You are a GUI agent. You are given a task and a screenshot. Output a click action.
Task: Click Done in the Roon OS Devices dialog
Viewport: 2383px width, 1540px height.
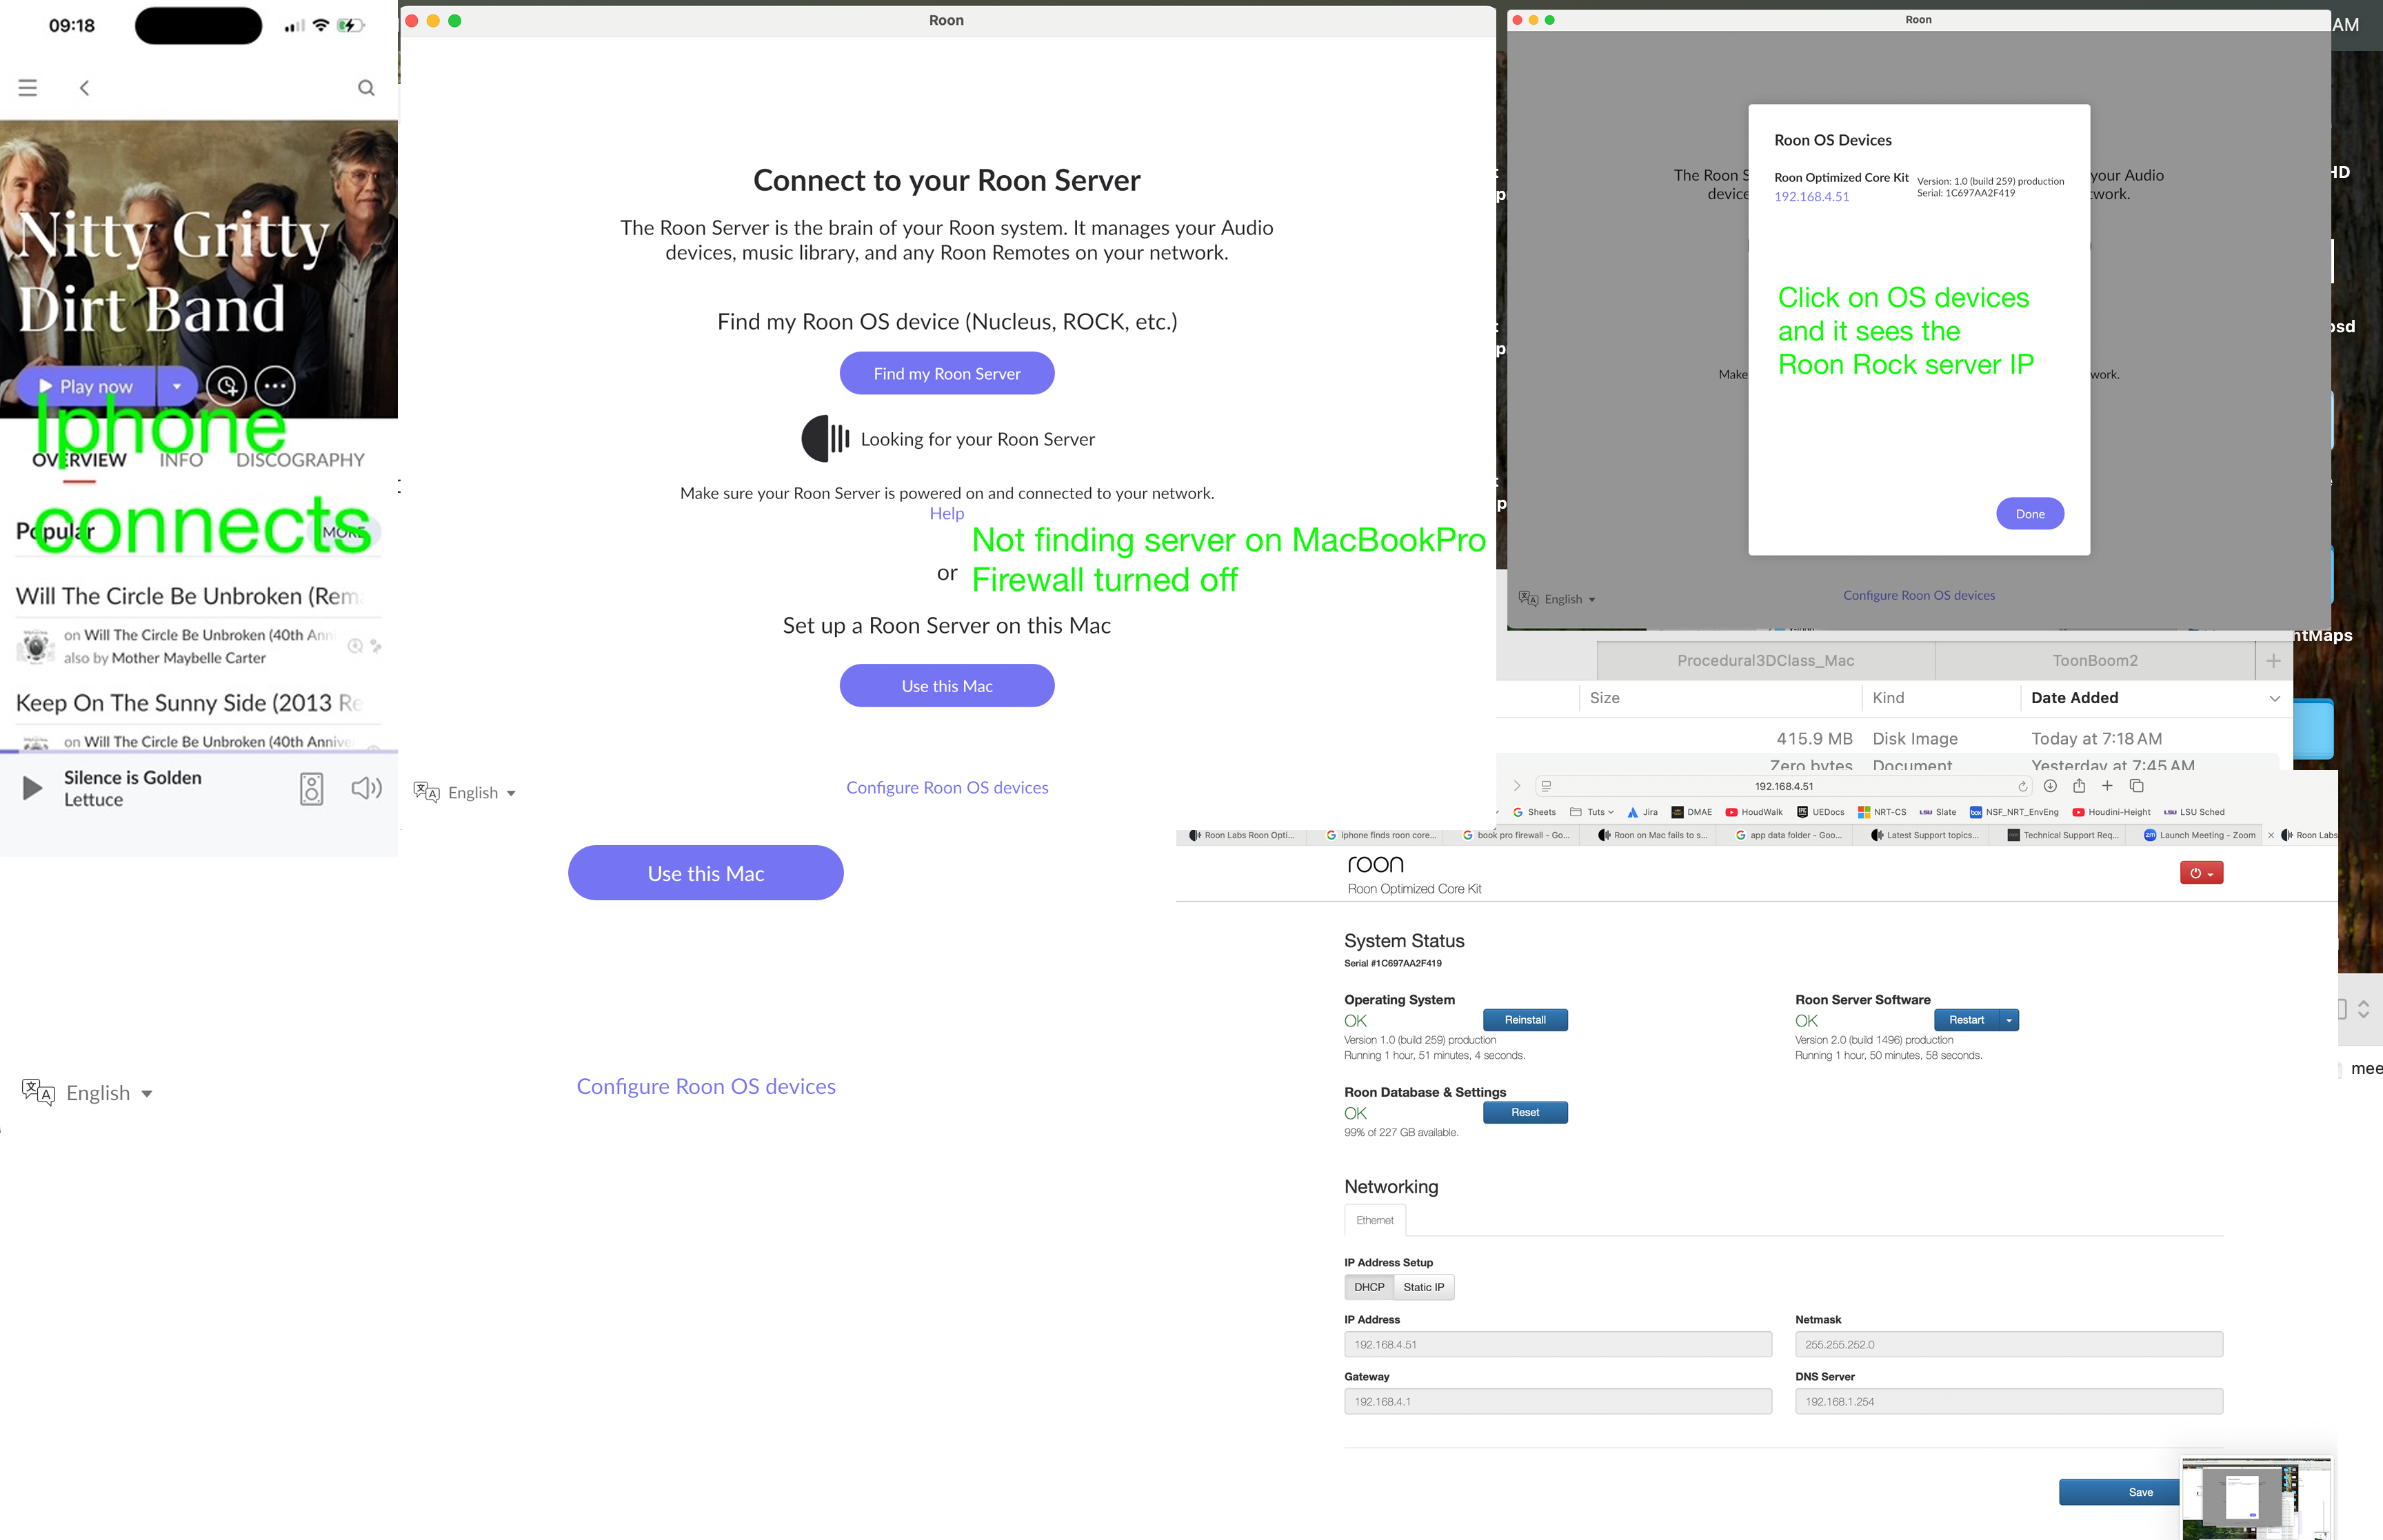[x=2030, y=514]
